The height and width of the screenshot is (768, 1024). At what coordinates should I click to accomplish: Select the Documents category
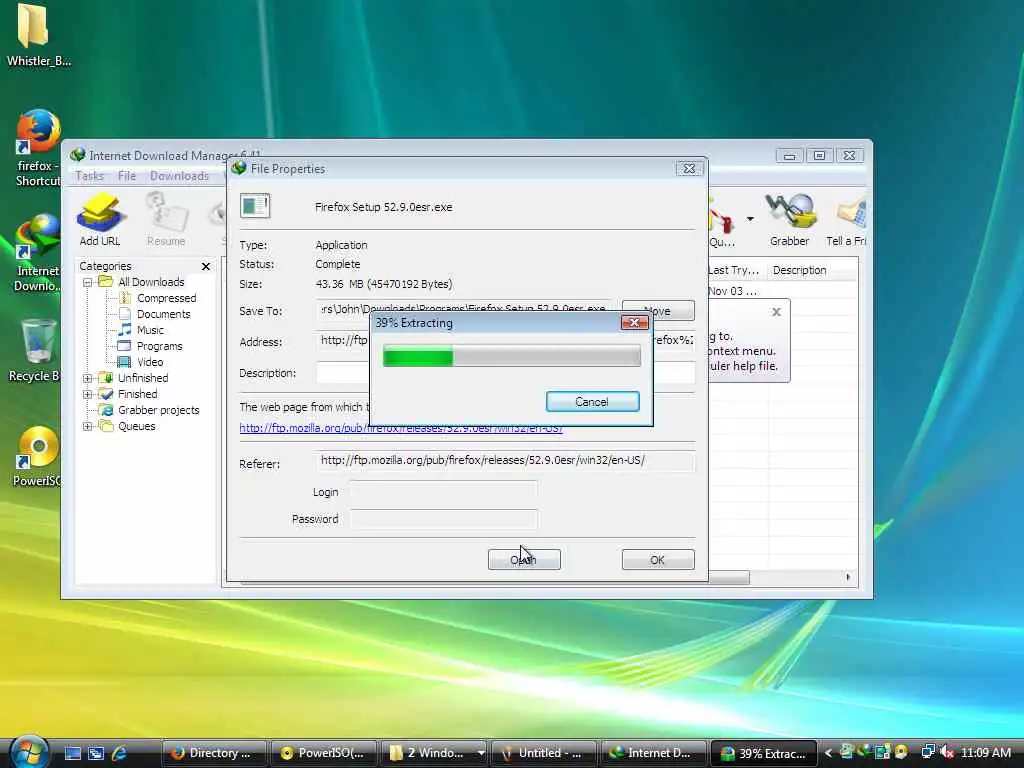[x=163, y=314]
